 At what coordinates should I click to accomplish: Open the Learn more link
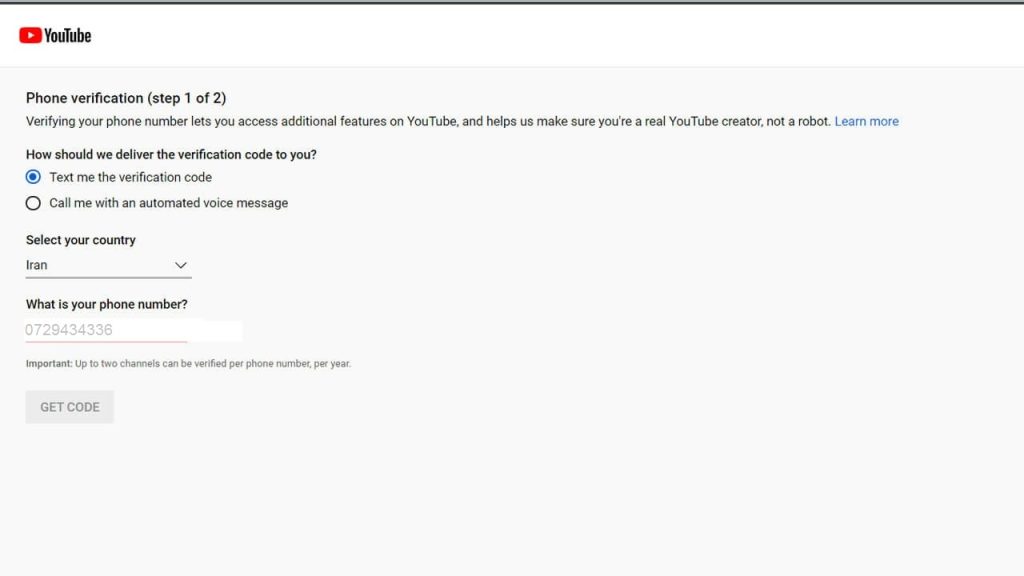866,121
